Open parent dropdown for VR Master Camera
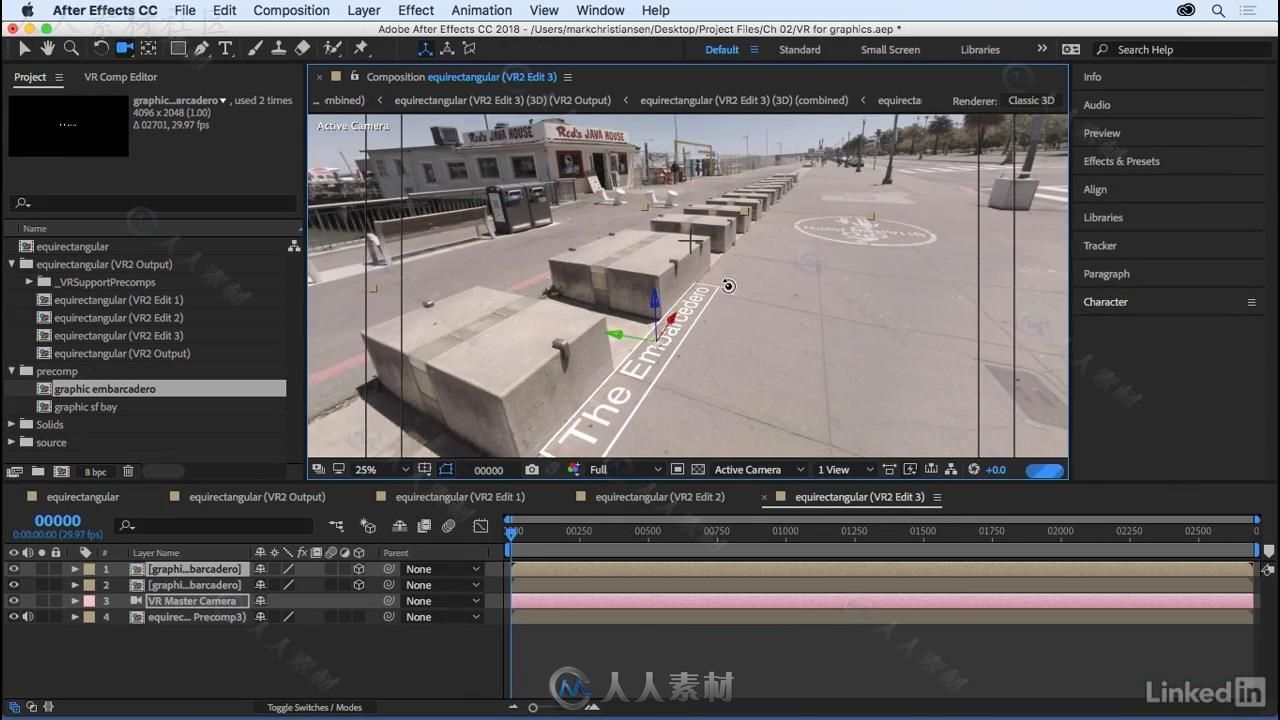 point(442,601)
